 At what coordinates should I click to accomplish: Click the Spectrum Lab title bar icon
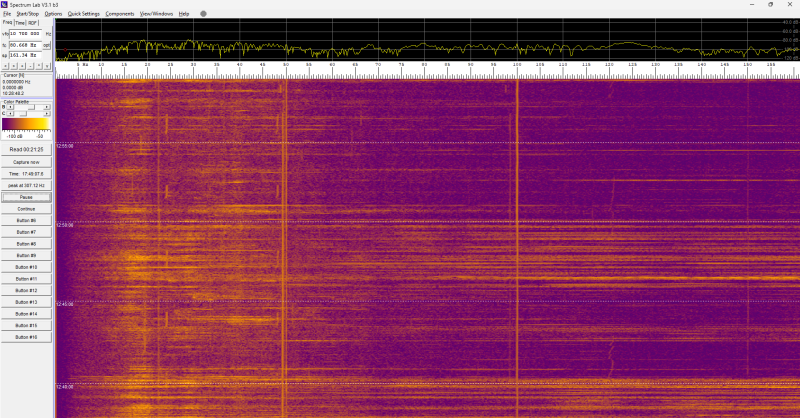pyautogui.click(x=5, y=4)
